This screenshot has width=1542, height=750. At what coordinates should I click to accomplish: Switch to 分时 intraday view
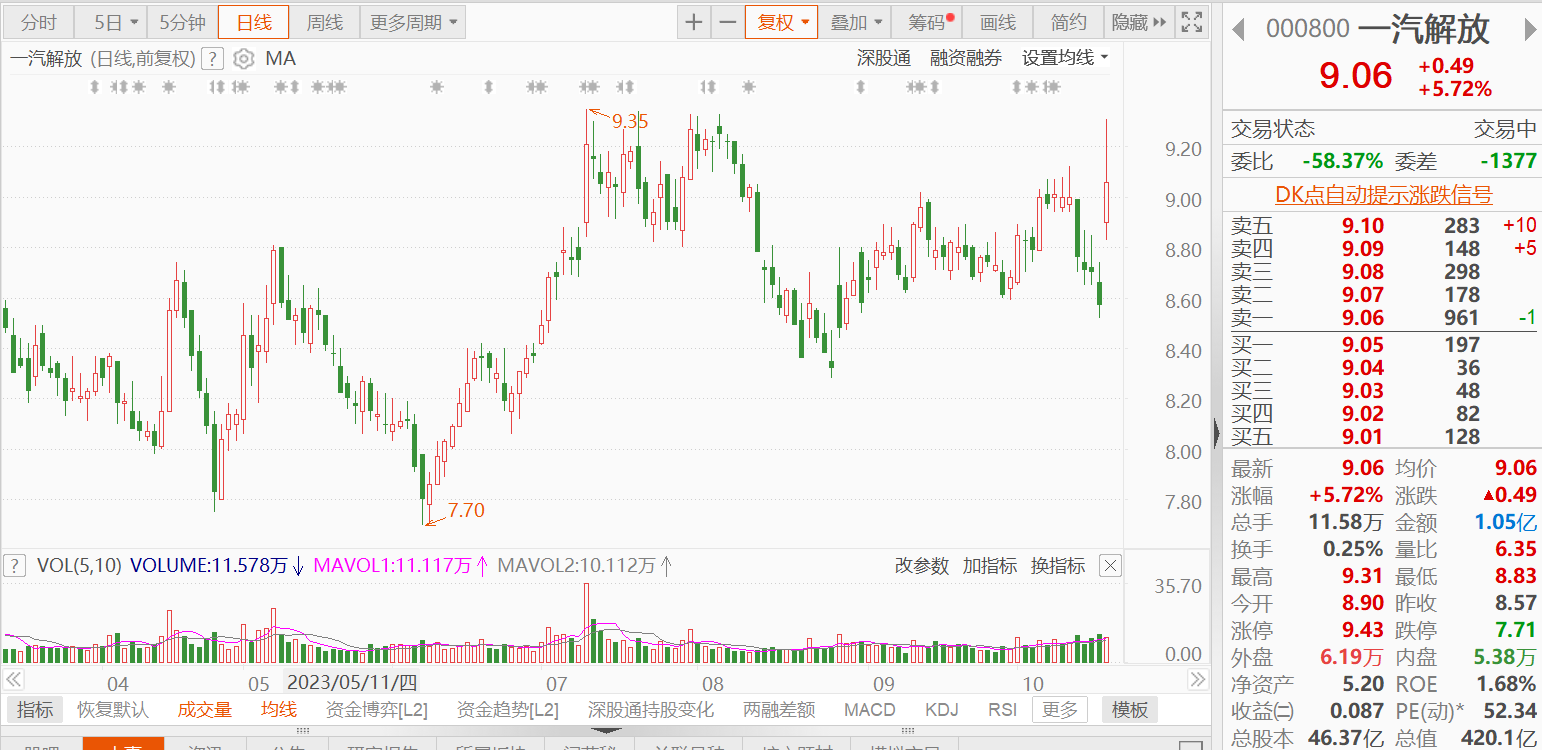[x=39, y=22]
